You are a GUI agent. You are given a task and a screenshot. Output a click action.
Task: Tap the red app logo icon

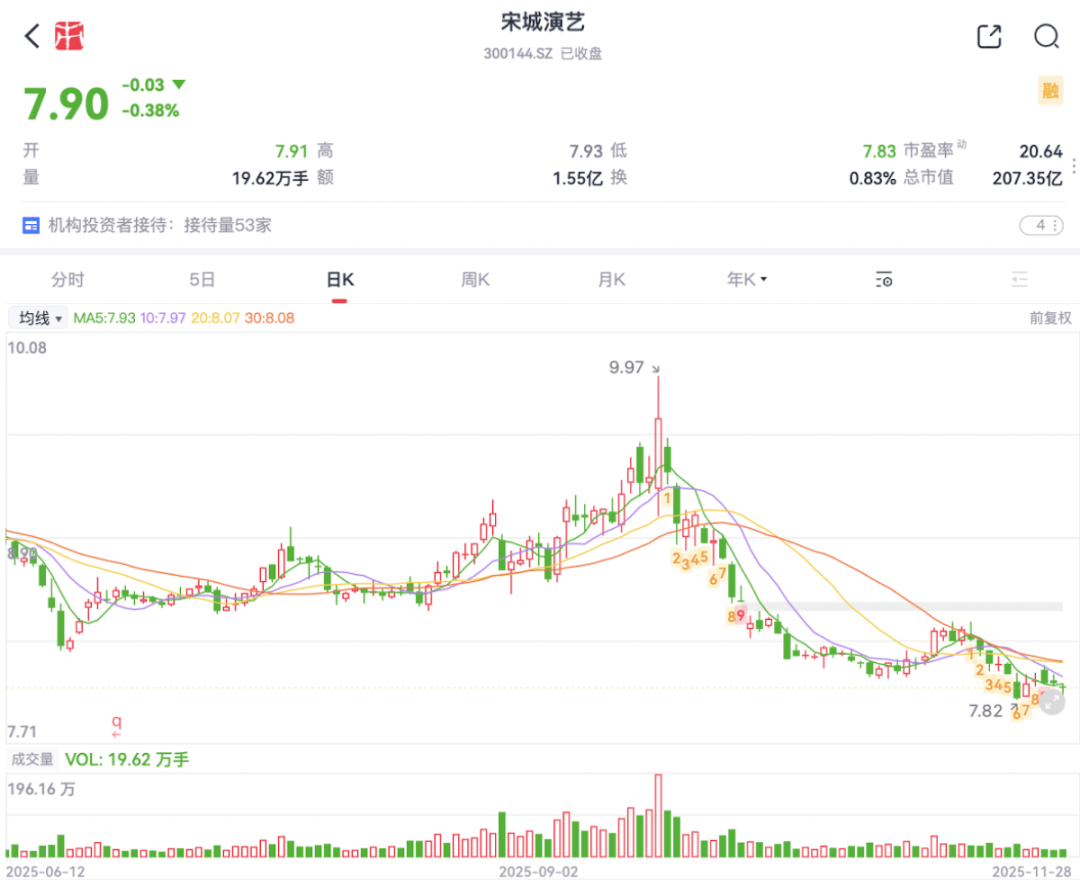(68, 37)
